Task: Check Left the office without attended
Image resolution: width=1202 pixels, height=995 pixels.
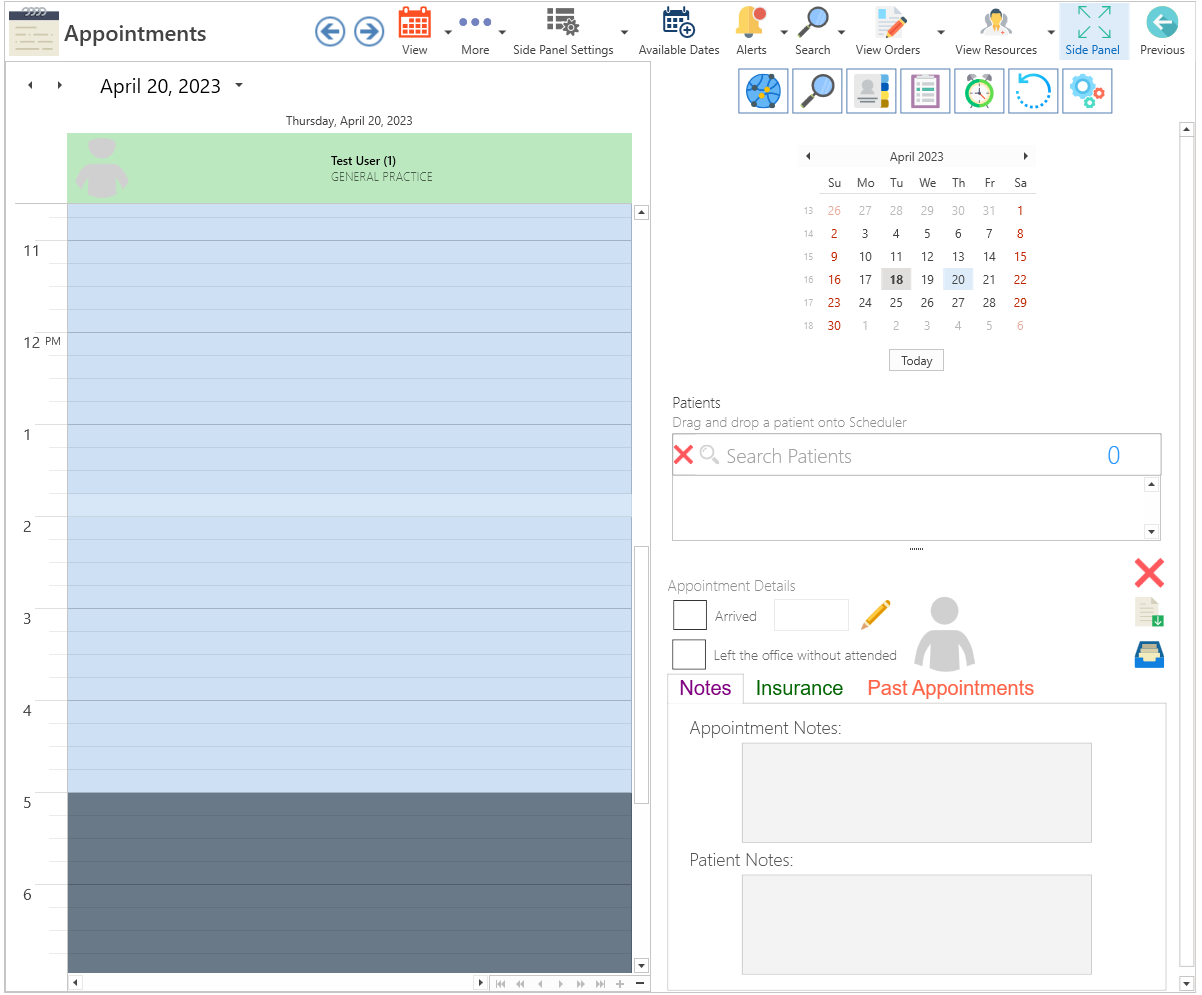Action: tap(690, 655)
